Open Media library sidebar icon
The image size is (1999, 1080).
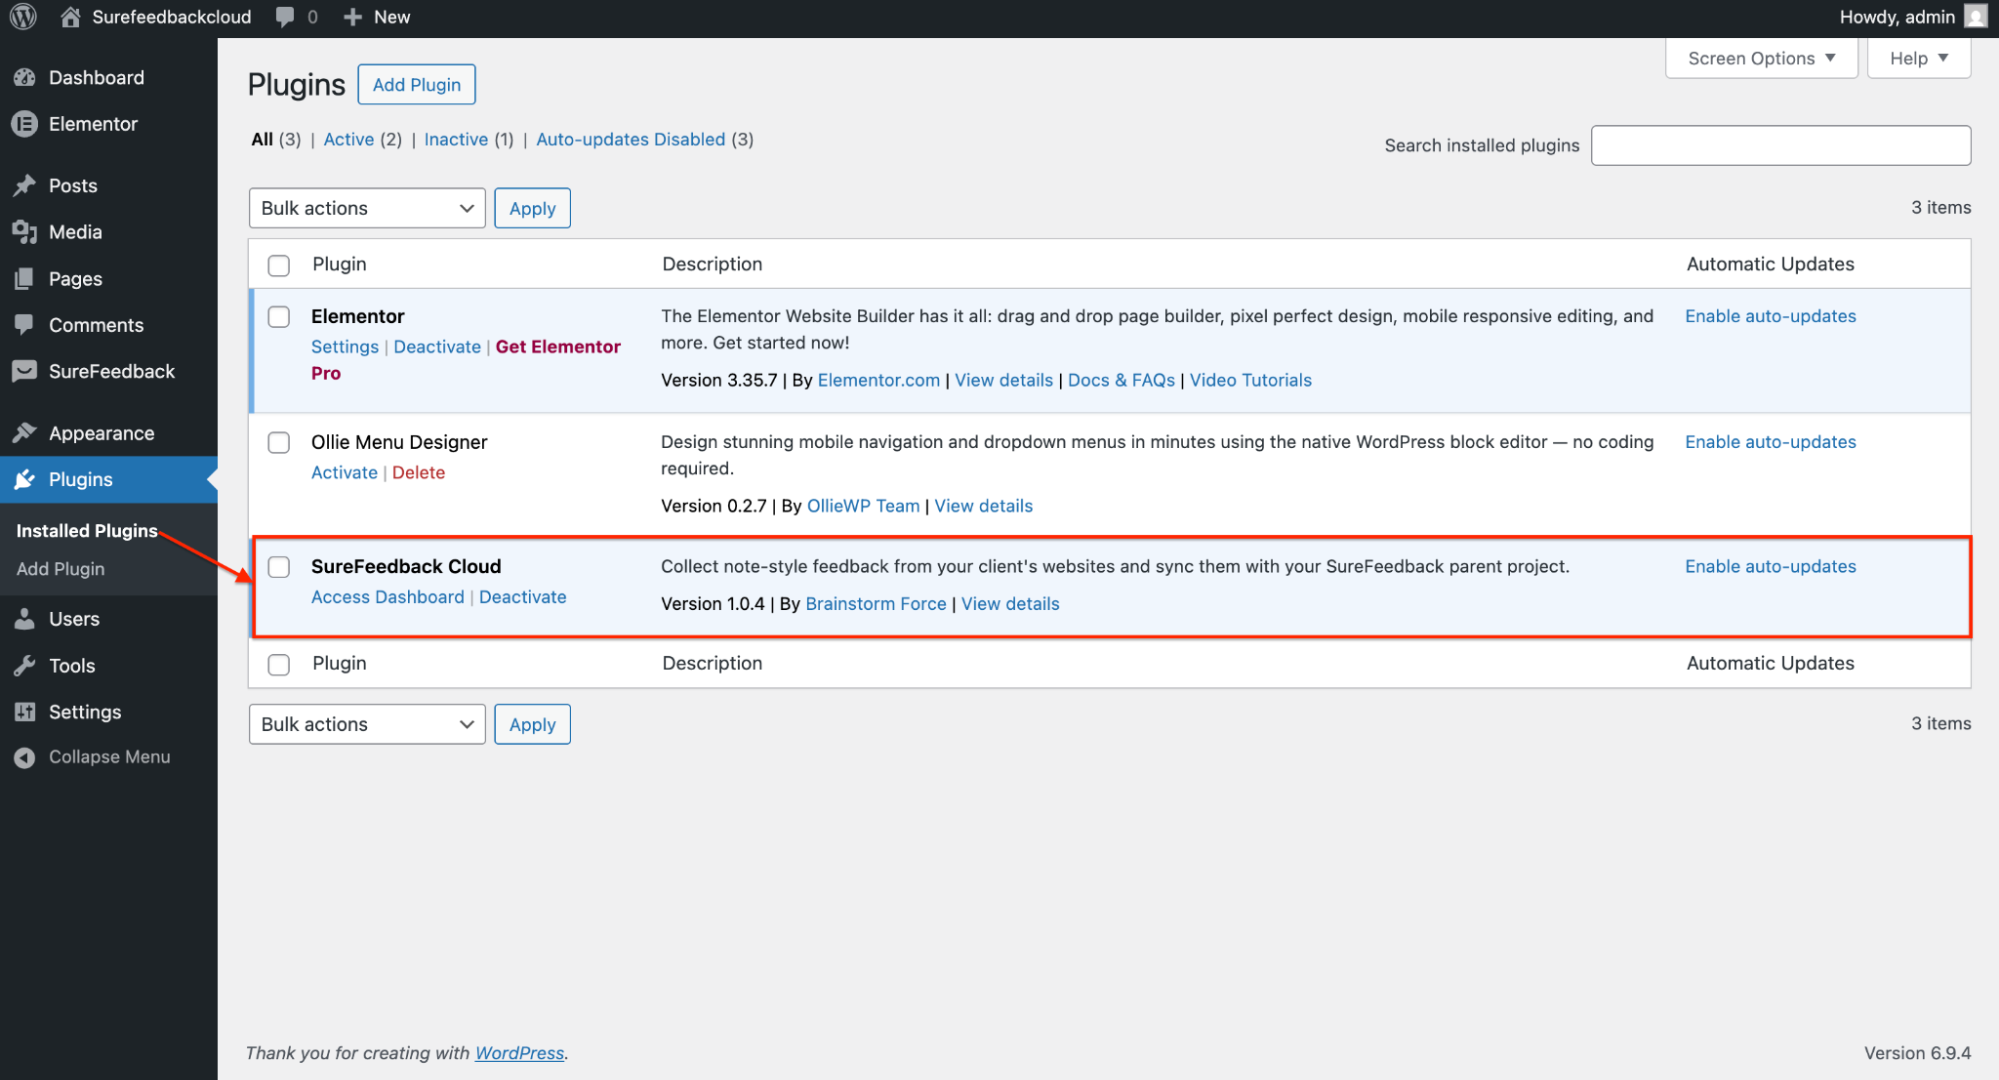click(25, 232)
